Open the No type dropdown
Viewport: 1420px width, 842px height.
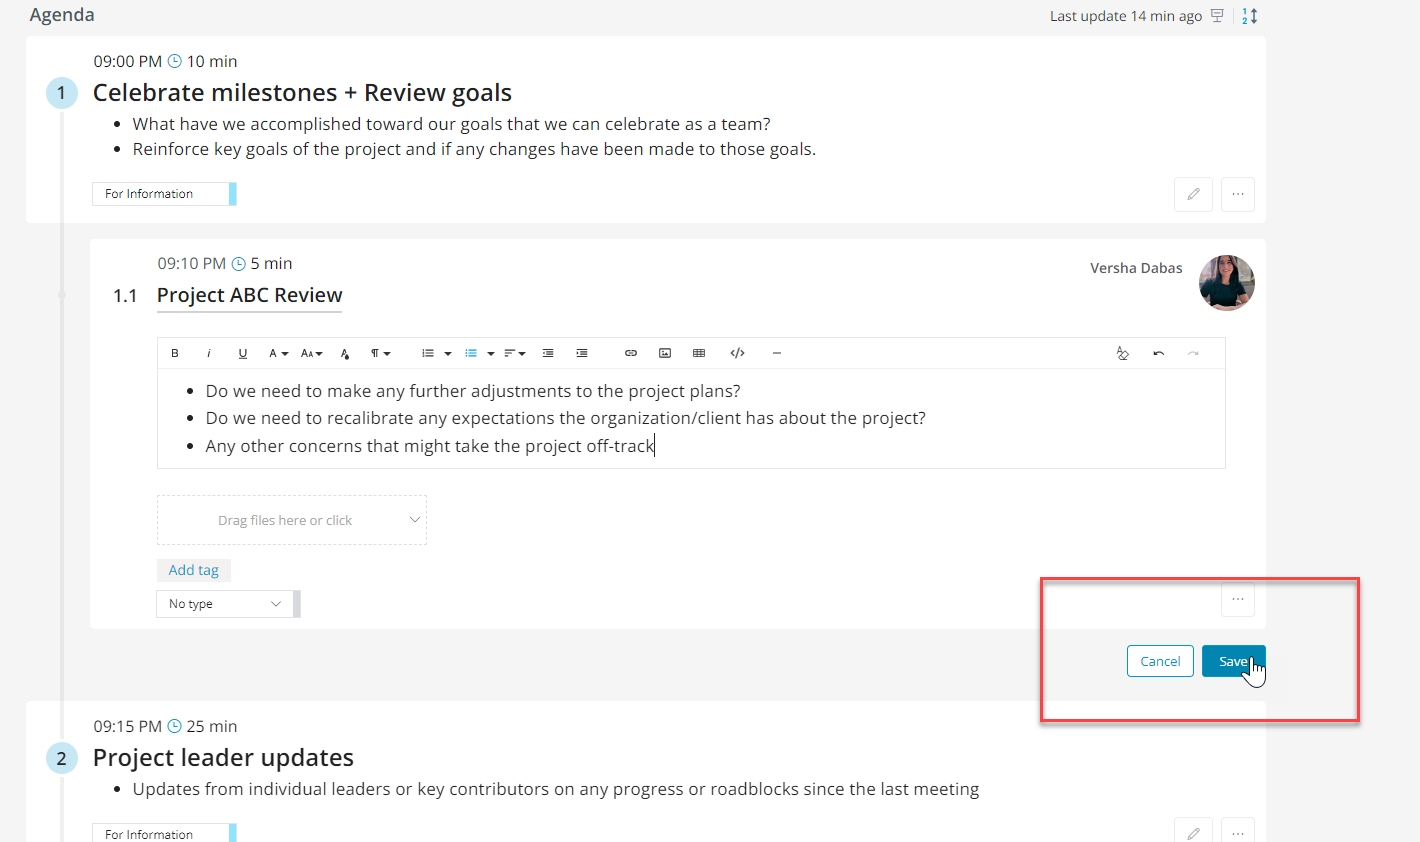point(225,604)
